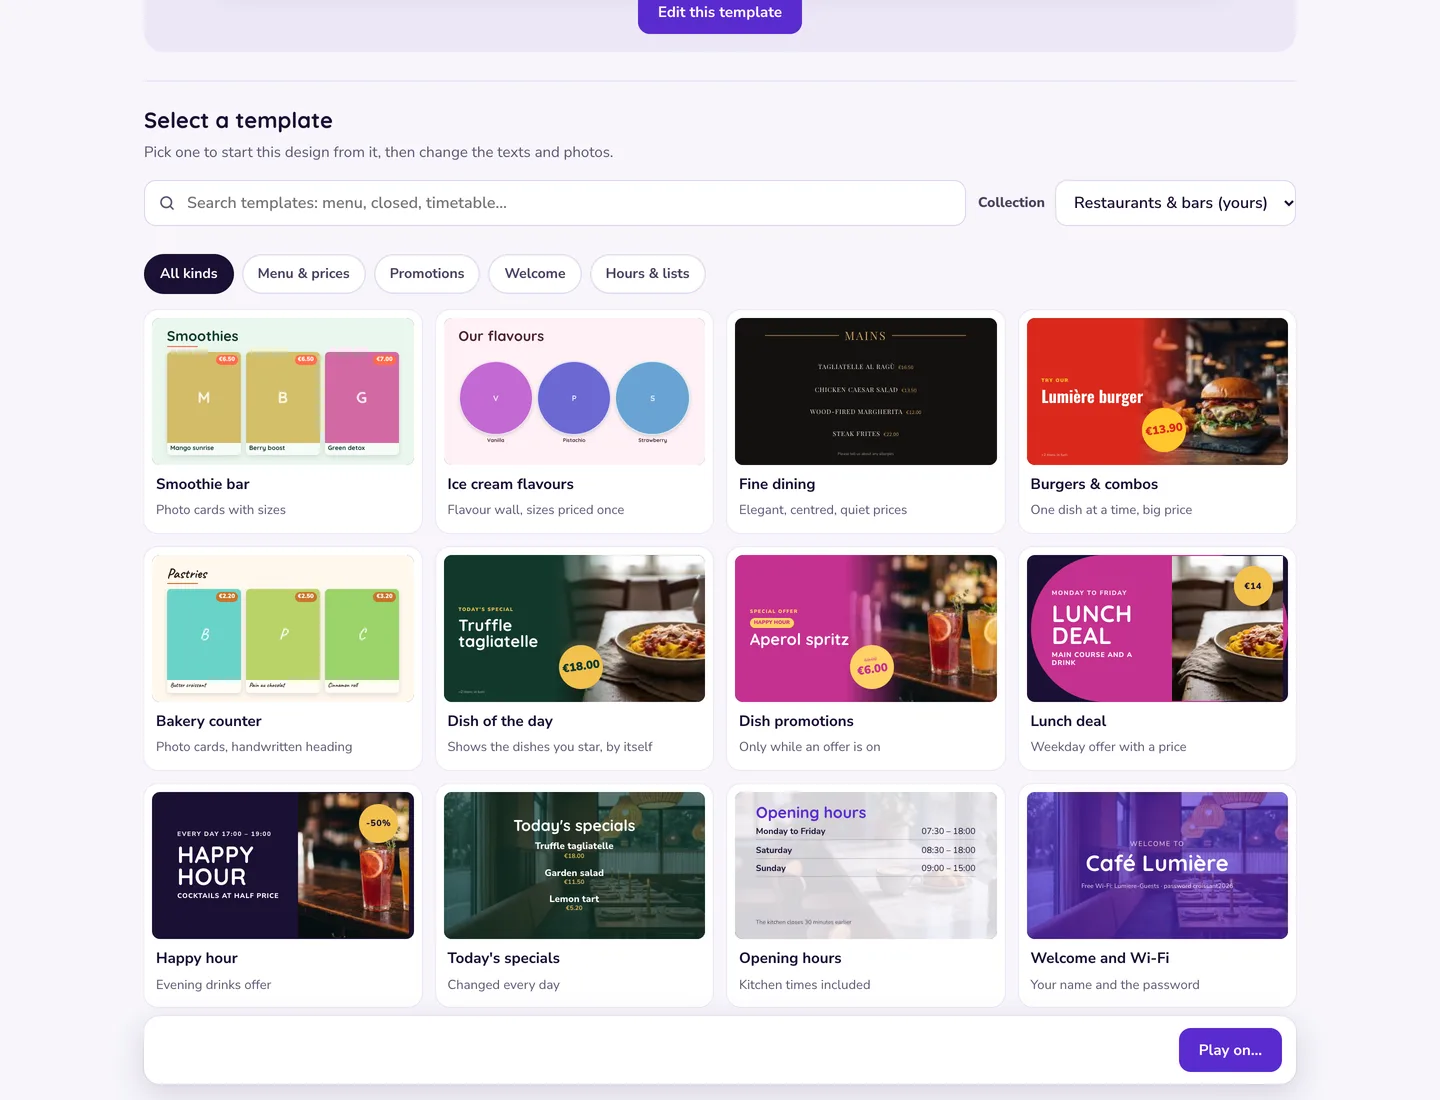Click the Play on... button
This screenshot has height=1100, width=1440.
(x=1230, y=1050)
